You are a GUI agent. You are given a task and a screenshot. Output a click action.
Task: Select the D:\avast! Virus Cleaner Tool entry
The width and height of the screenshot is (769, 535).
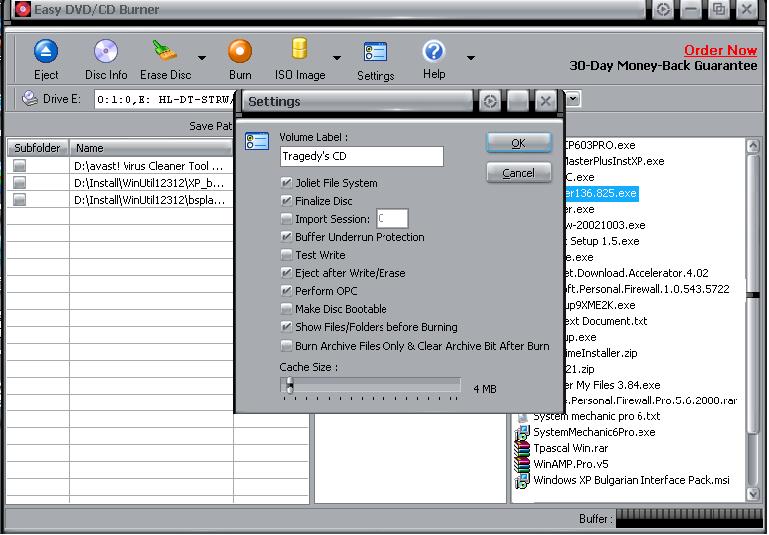pos(149,166)
